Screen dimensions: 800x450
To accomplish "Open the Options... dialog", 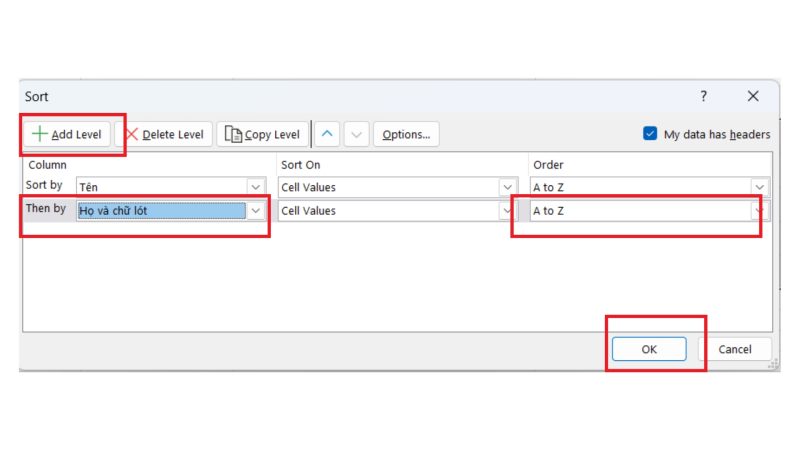I will pos(406,135).
